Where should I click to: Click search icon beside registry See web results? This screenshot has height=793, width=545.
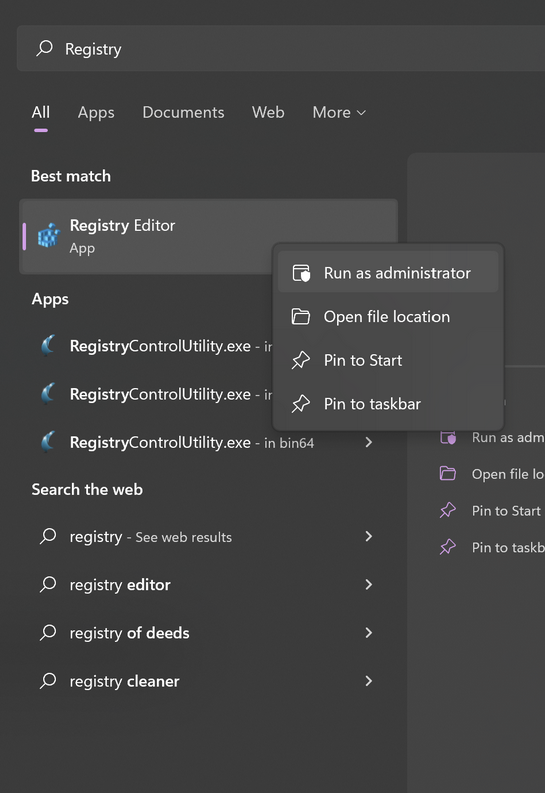tap(48, 536)
